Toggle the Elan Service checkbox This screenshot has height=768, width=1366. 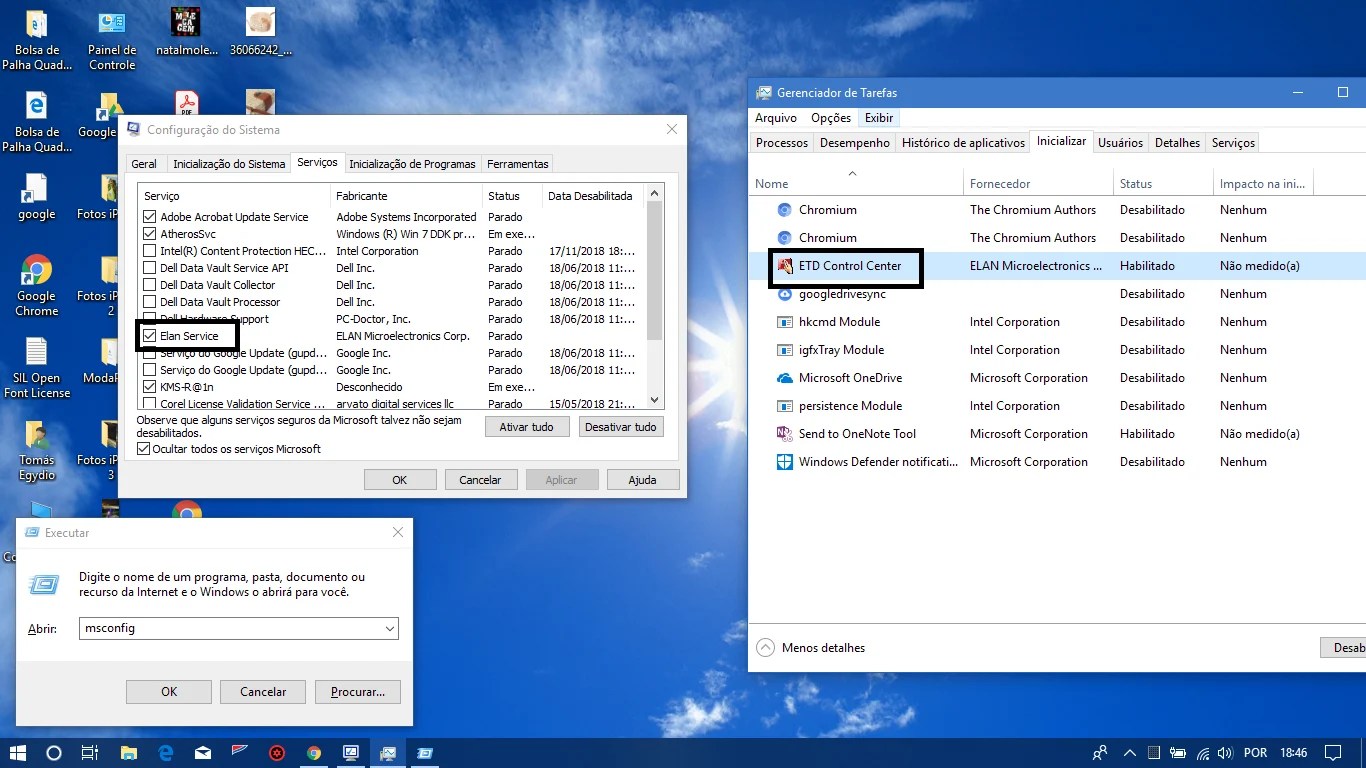pyautogui.click(x=150, y=336)
